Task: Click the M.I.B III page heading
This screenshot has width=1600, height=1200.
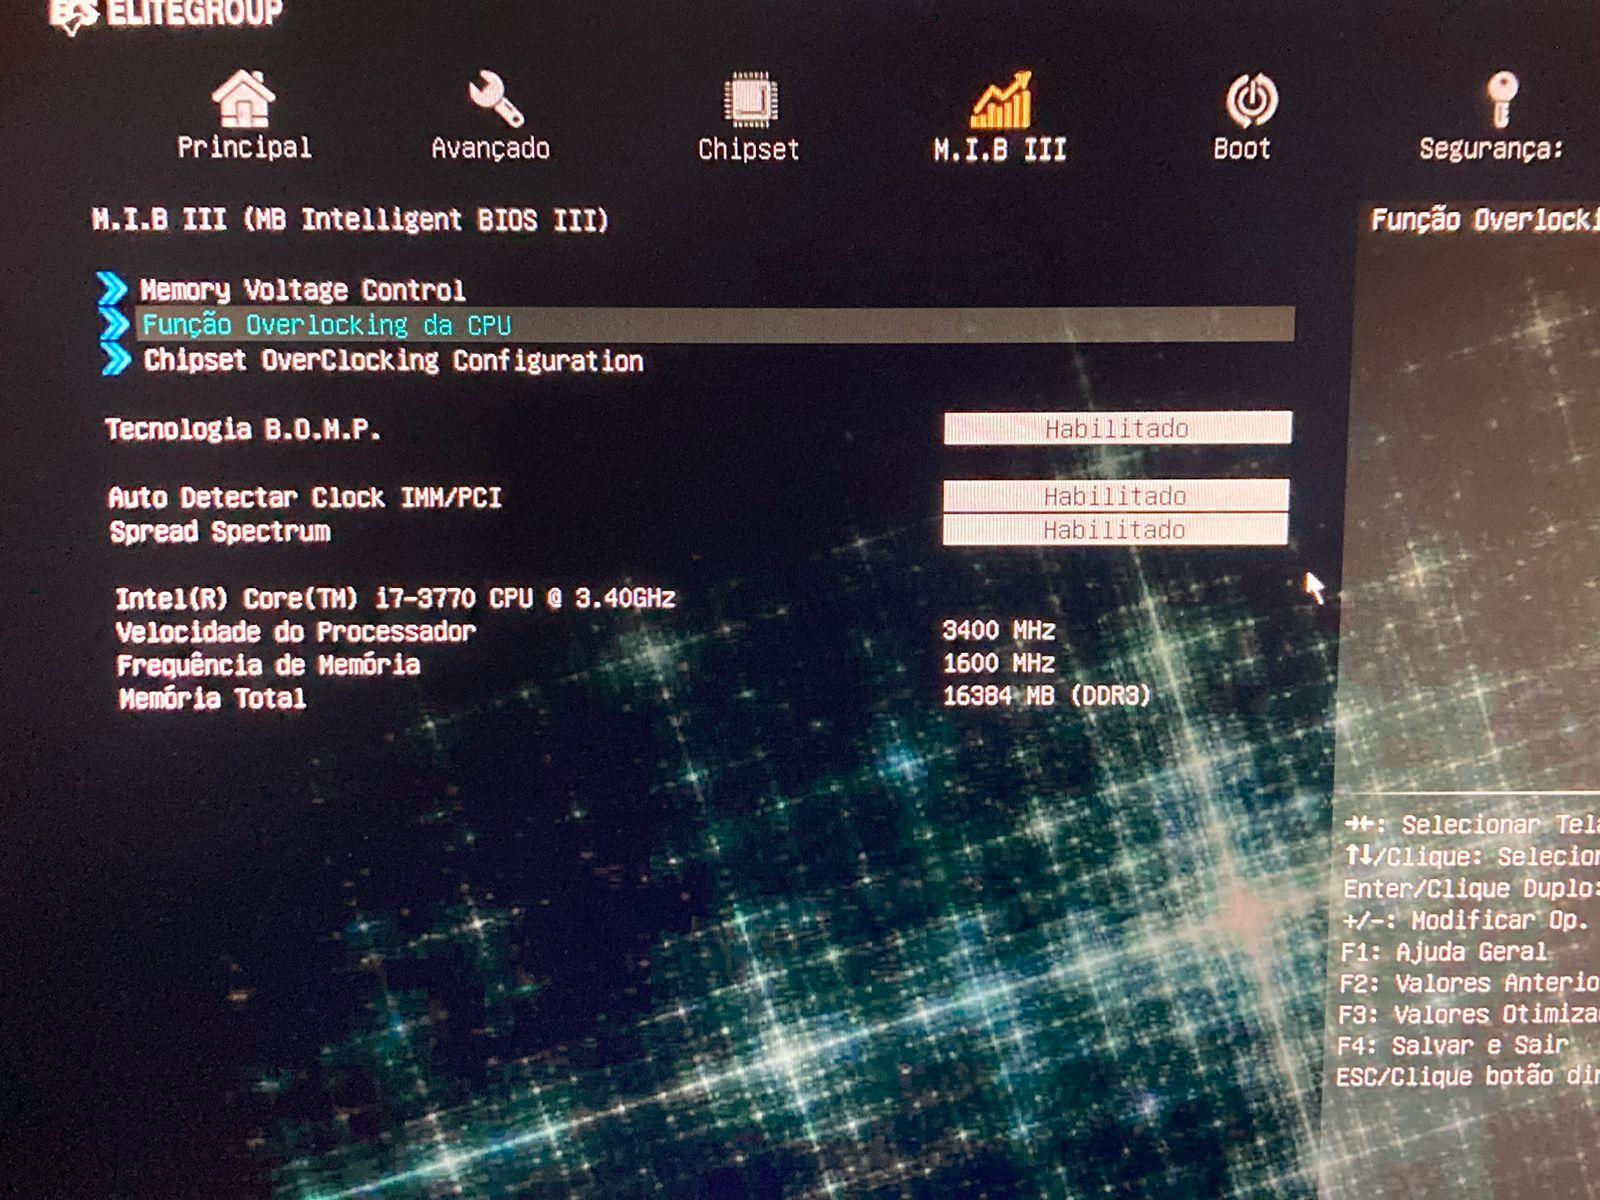Action: (x=350, y=220)
